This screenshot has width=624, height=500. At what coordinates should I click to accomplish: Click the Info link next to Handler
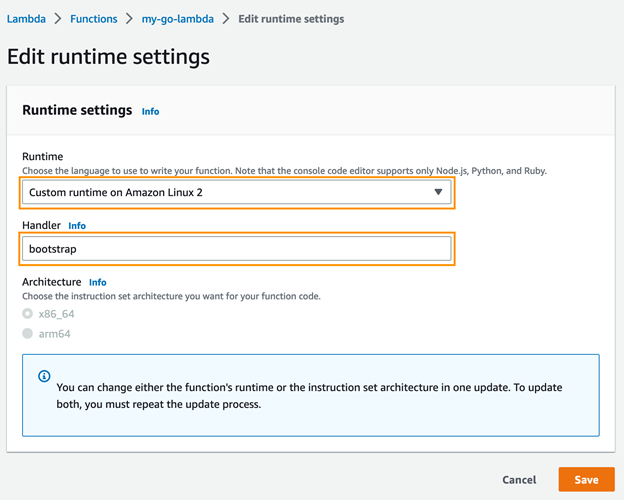[77, 226]
